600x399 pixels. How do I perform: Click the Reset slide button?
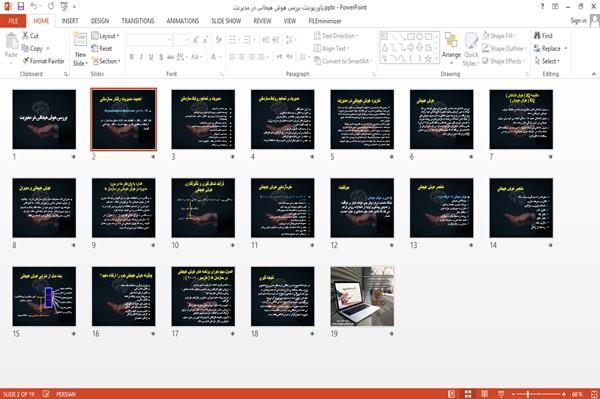102,48
